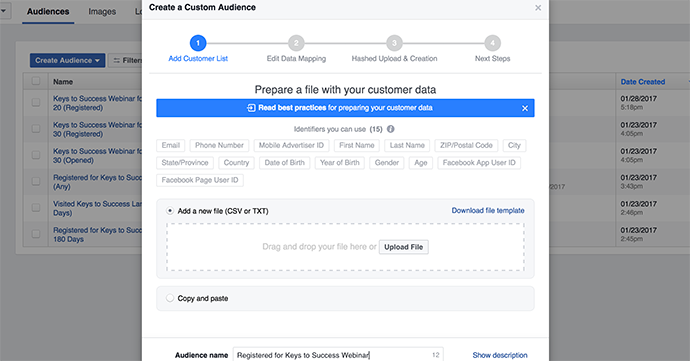The width and height of the screenshot is (690, 361).
Task: Toggle the select-all checkbox in Name header
Action: (36, 81)
